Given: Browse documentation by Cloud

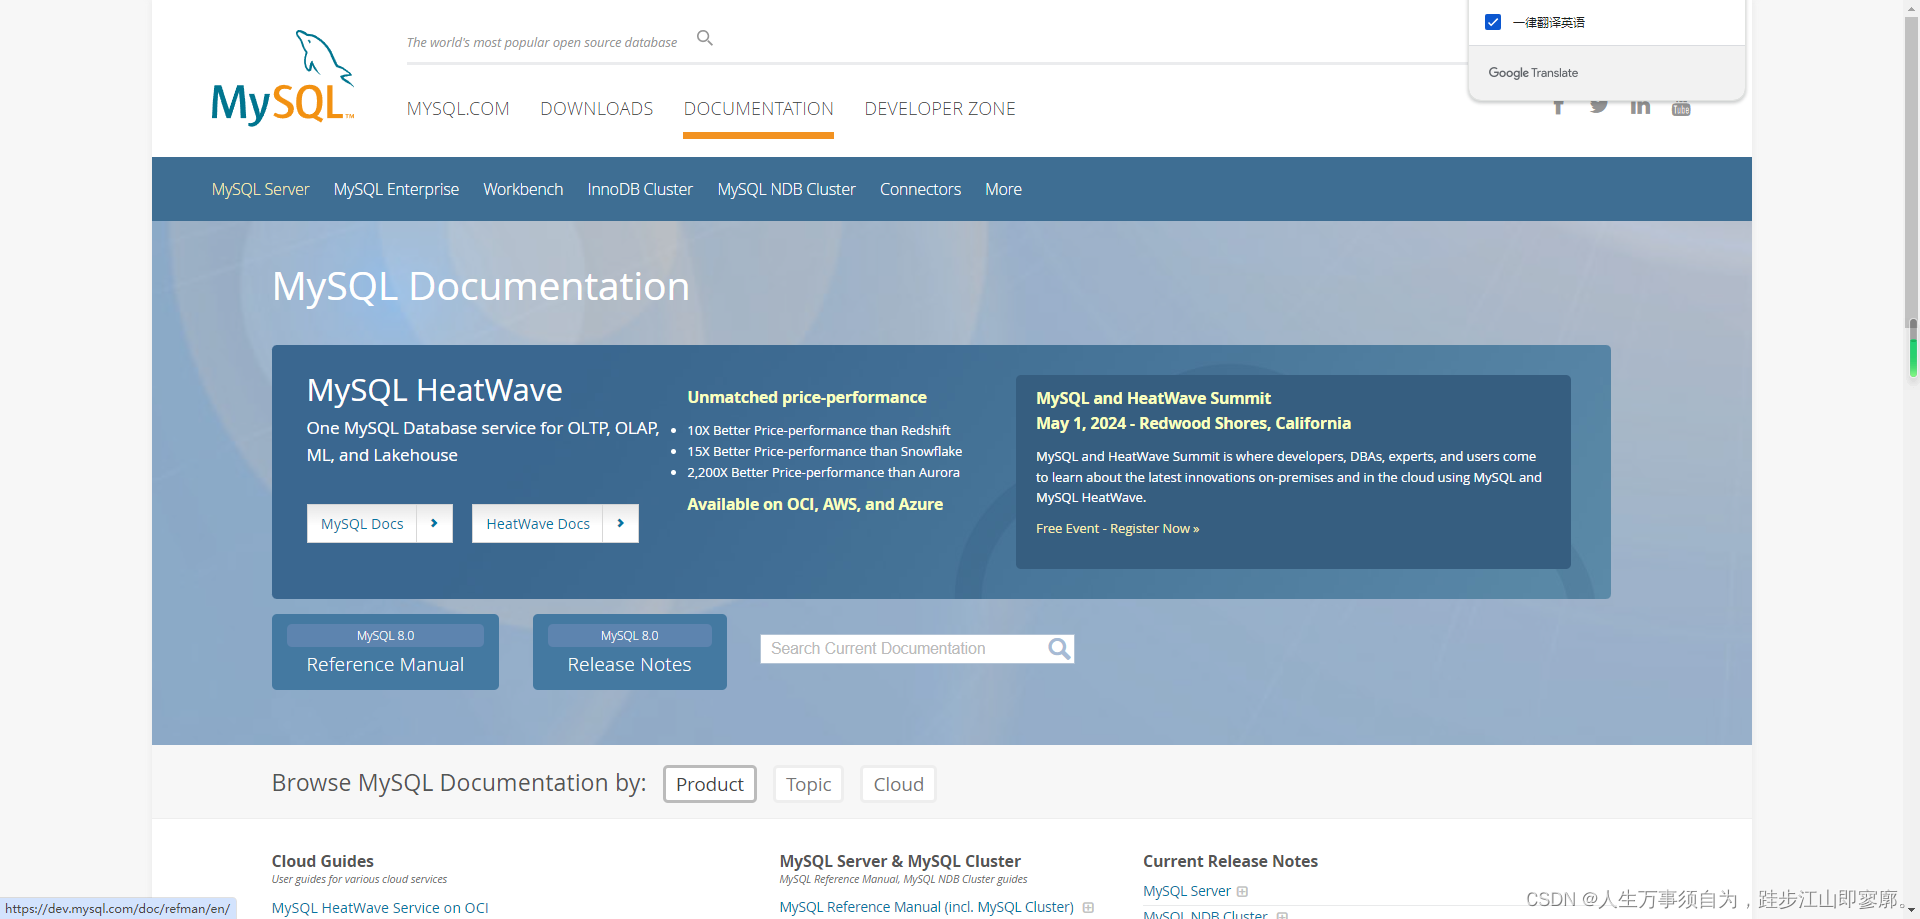Looking at the screenshot, I should (899, 784).
